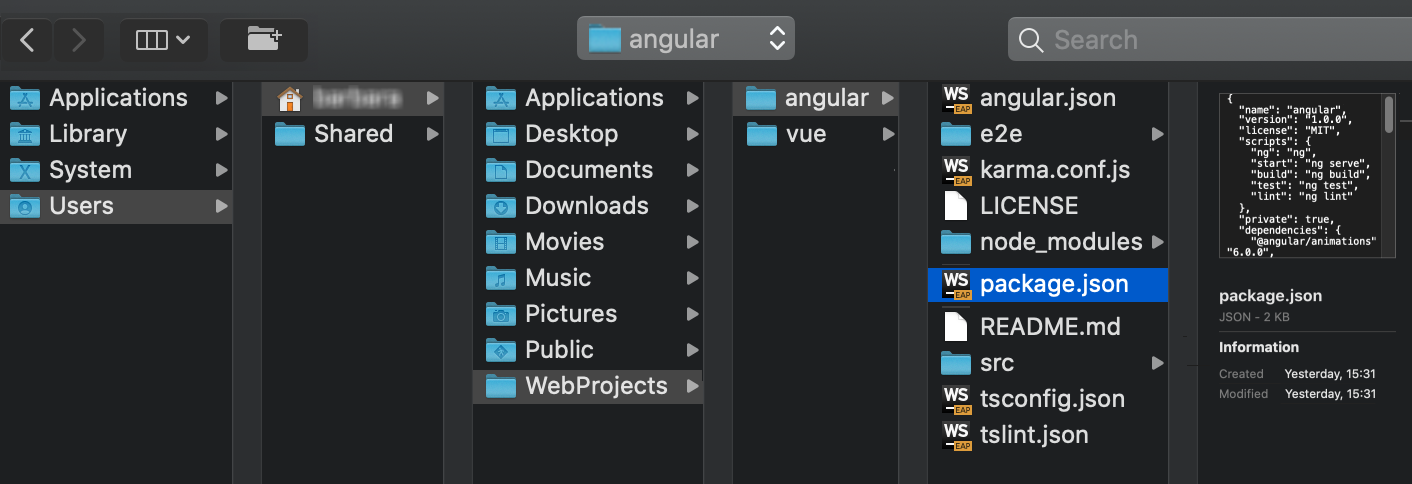Select the Documents folder icon
The width and height of the screenshot is (1412, 484).
500,170
